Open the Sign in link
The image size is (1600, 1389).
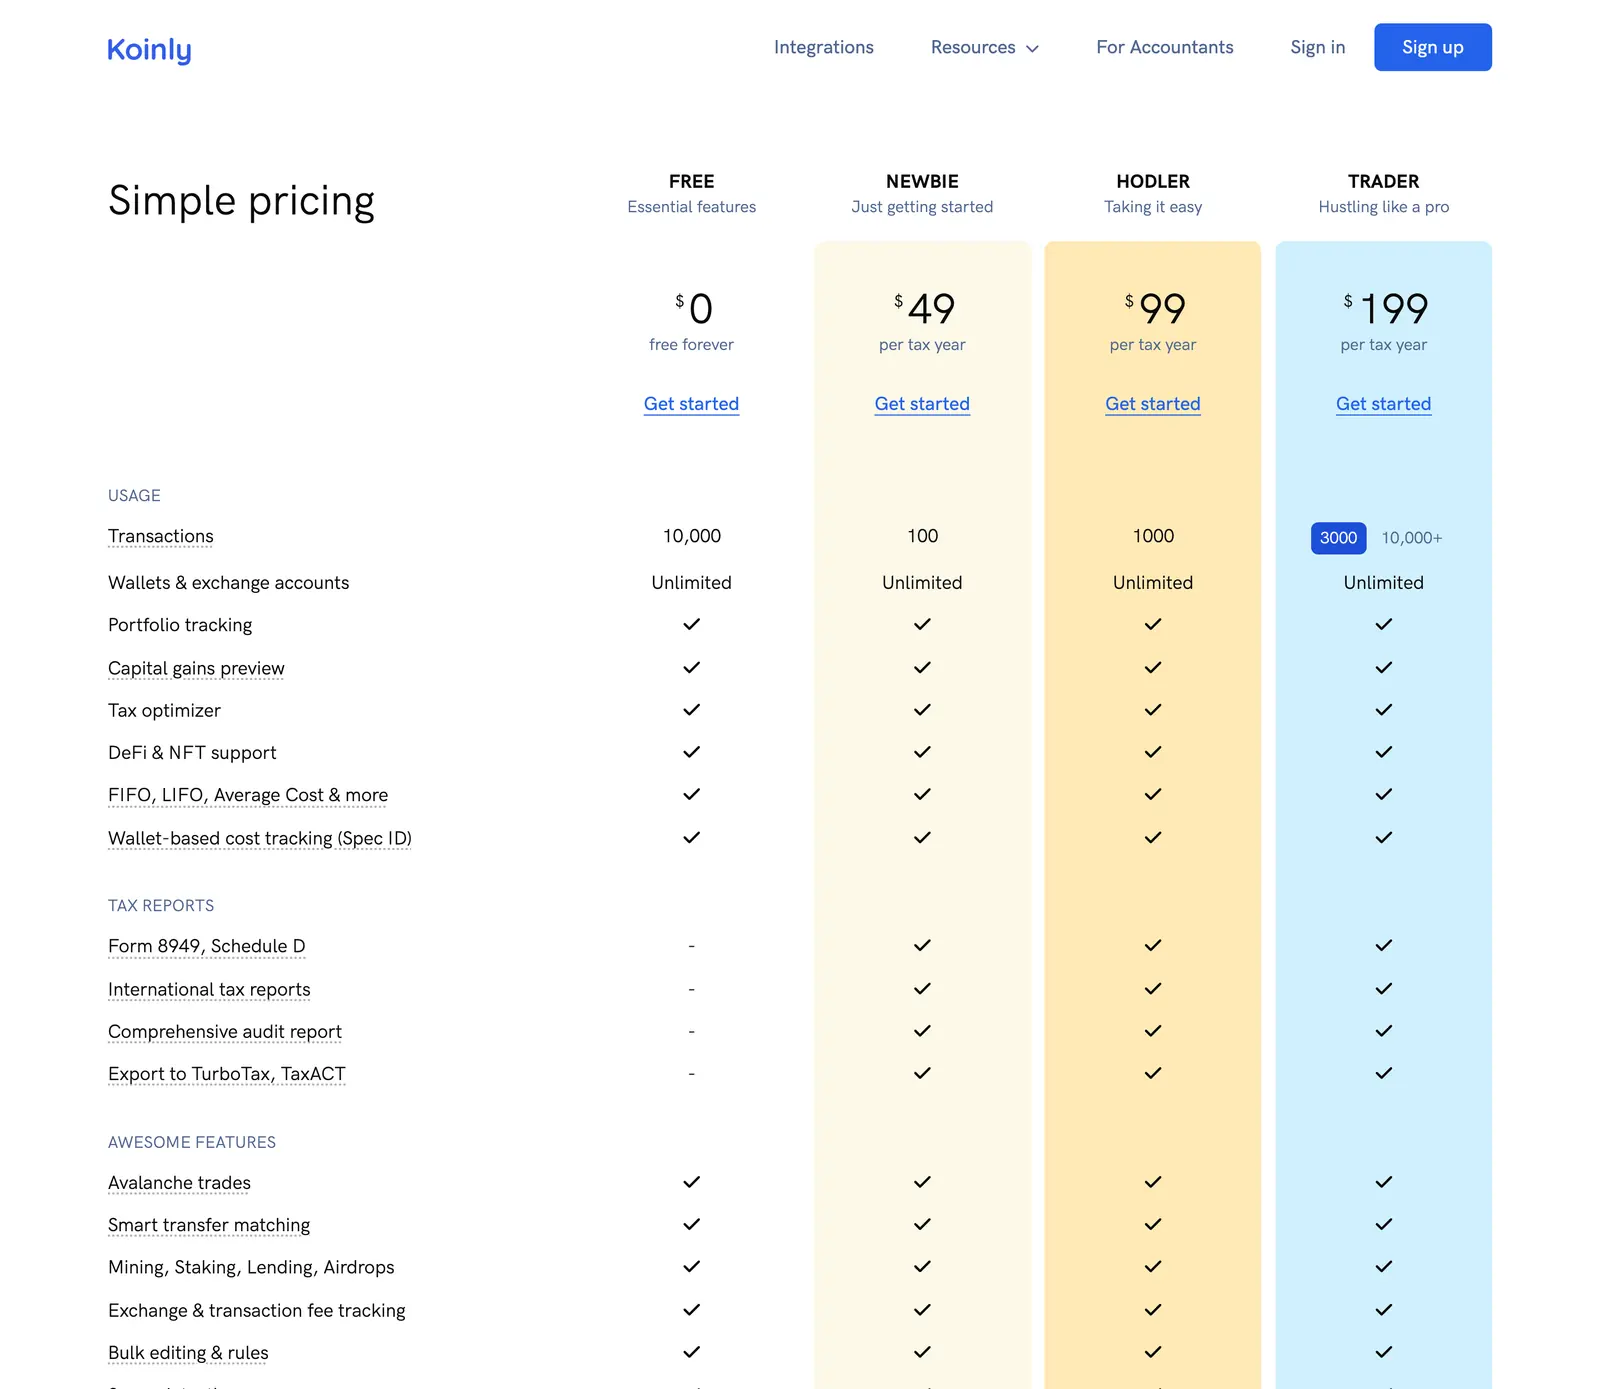pyautogui.click(x=1318, y=47)
